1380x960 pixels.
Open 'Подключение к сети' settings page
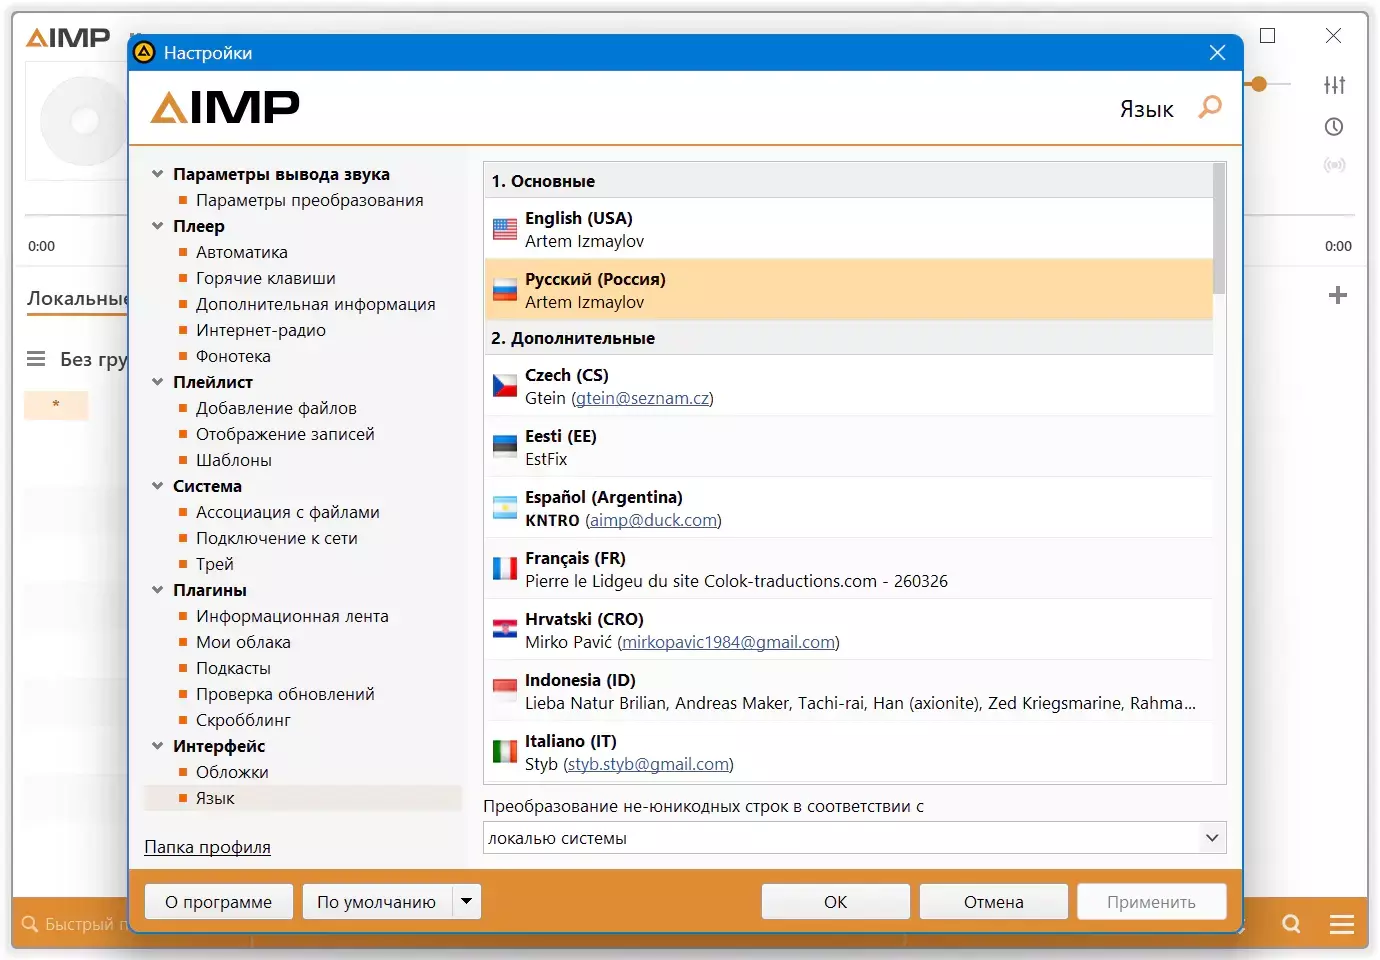coord(277,538)
